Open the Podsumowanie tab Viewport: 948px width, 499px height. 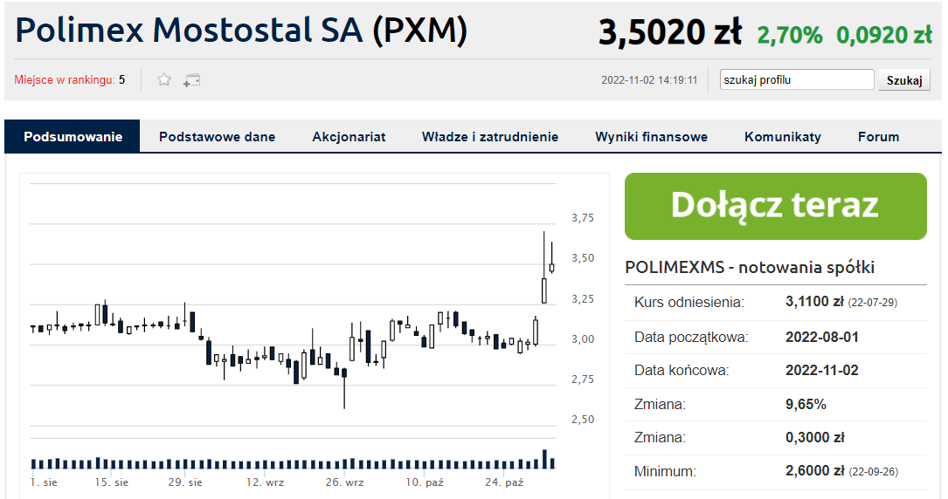73,137
